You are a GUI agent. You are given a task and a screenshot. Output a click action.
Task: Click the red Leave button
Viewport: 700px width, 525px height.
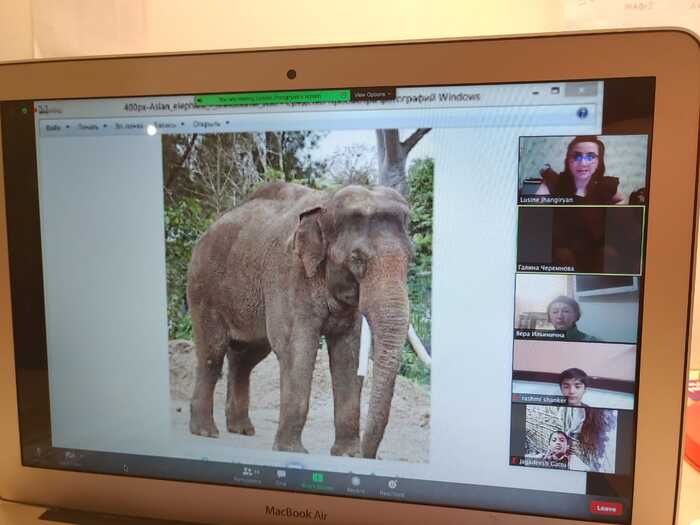coord(605,508)
